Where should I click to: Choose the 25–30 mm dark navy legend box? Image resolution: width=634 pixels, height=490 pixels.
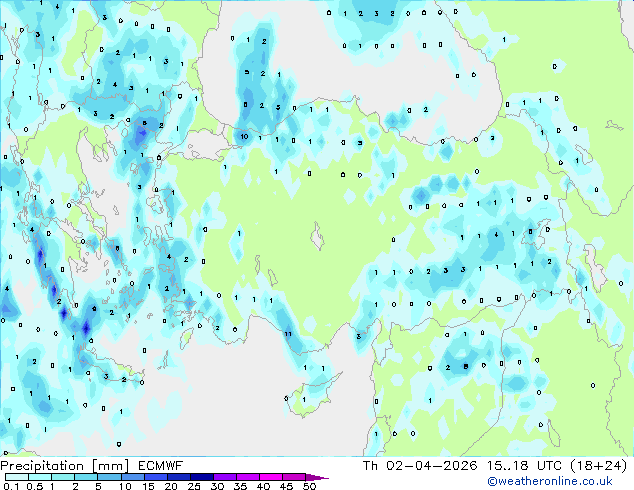coord(202,477)
